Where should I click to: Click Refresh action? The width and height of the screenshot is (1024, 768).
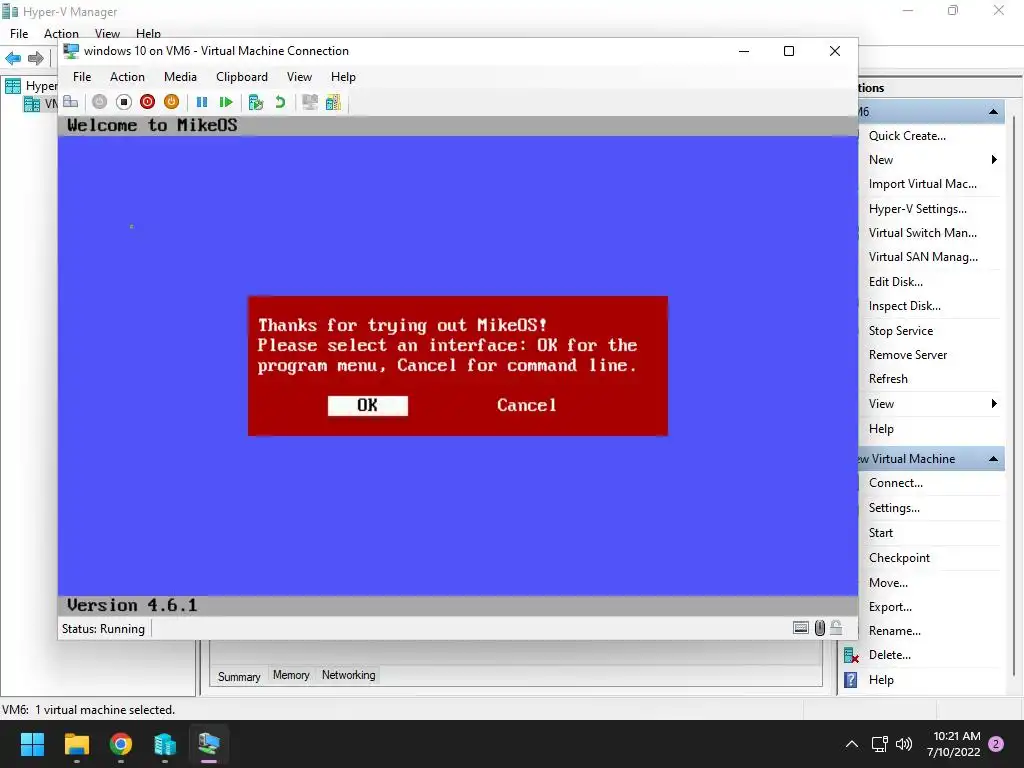[x=888, y=379]
